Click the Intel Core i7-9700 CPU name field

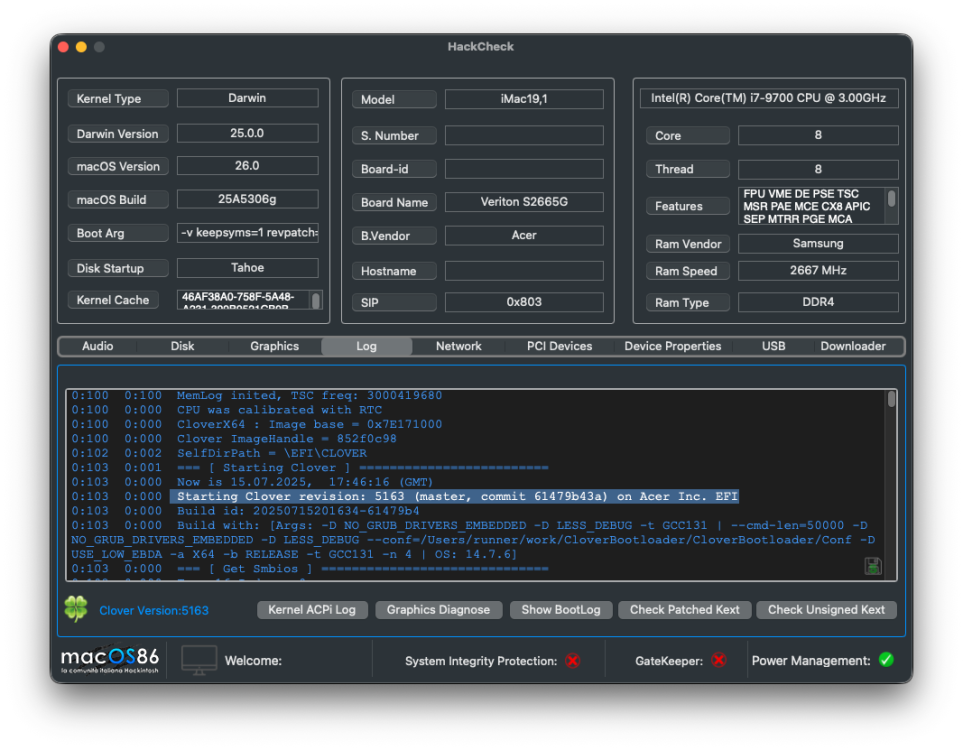(x=769, y=98)
